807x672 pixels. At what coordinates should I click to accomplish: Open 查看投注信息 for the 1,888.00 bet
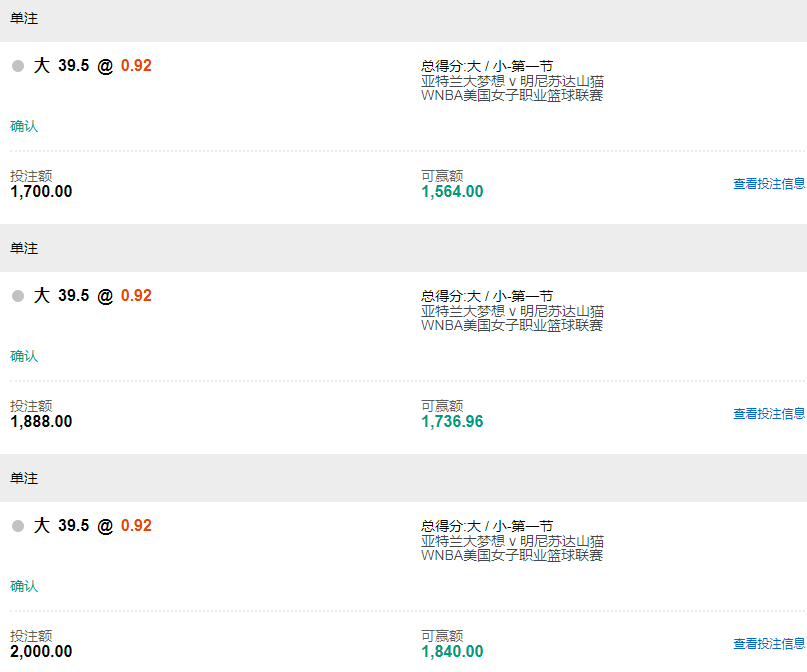point(768,414)
